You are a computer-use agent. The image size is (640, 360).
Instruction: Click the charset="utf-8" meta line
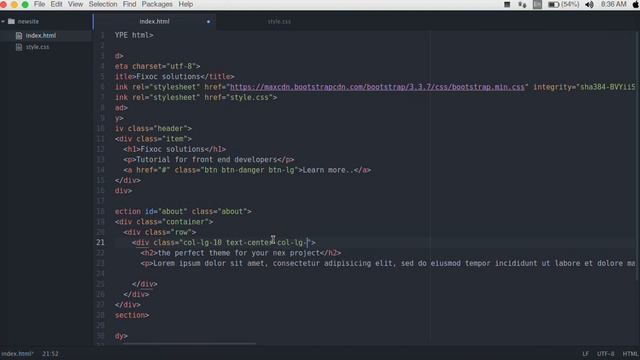click(158, 66)
